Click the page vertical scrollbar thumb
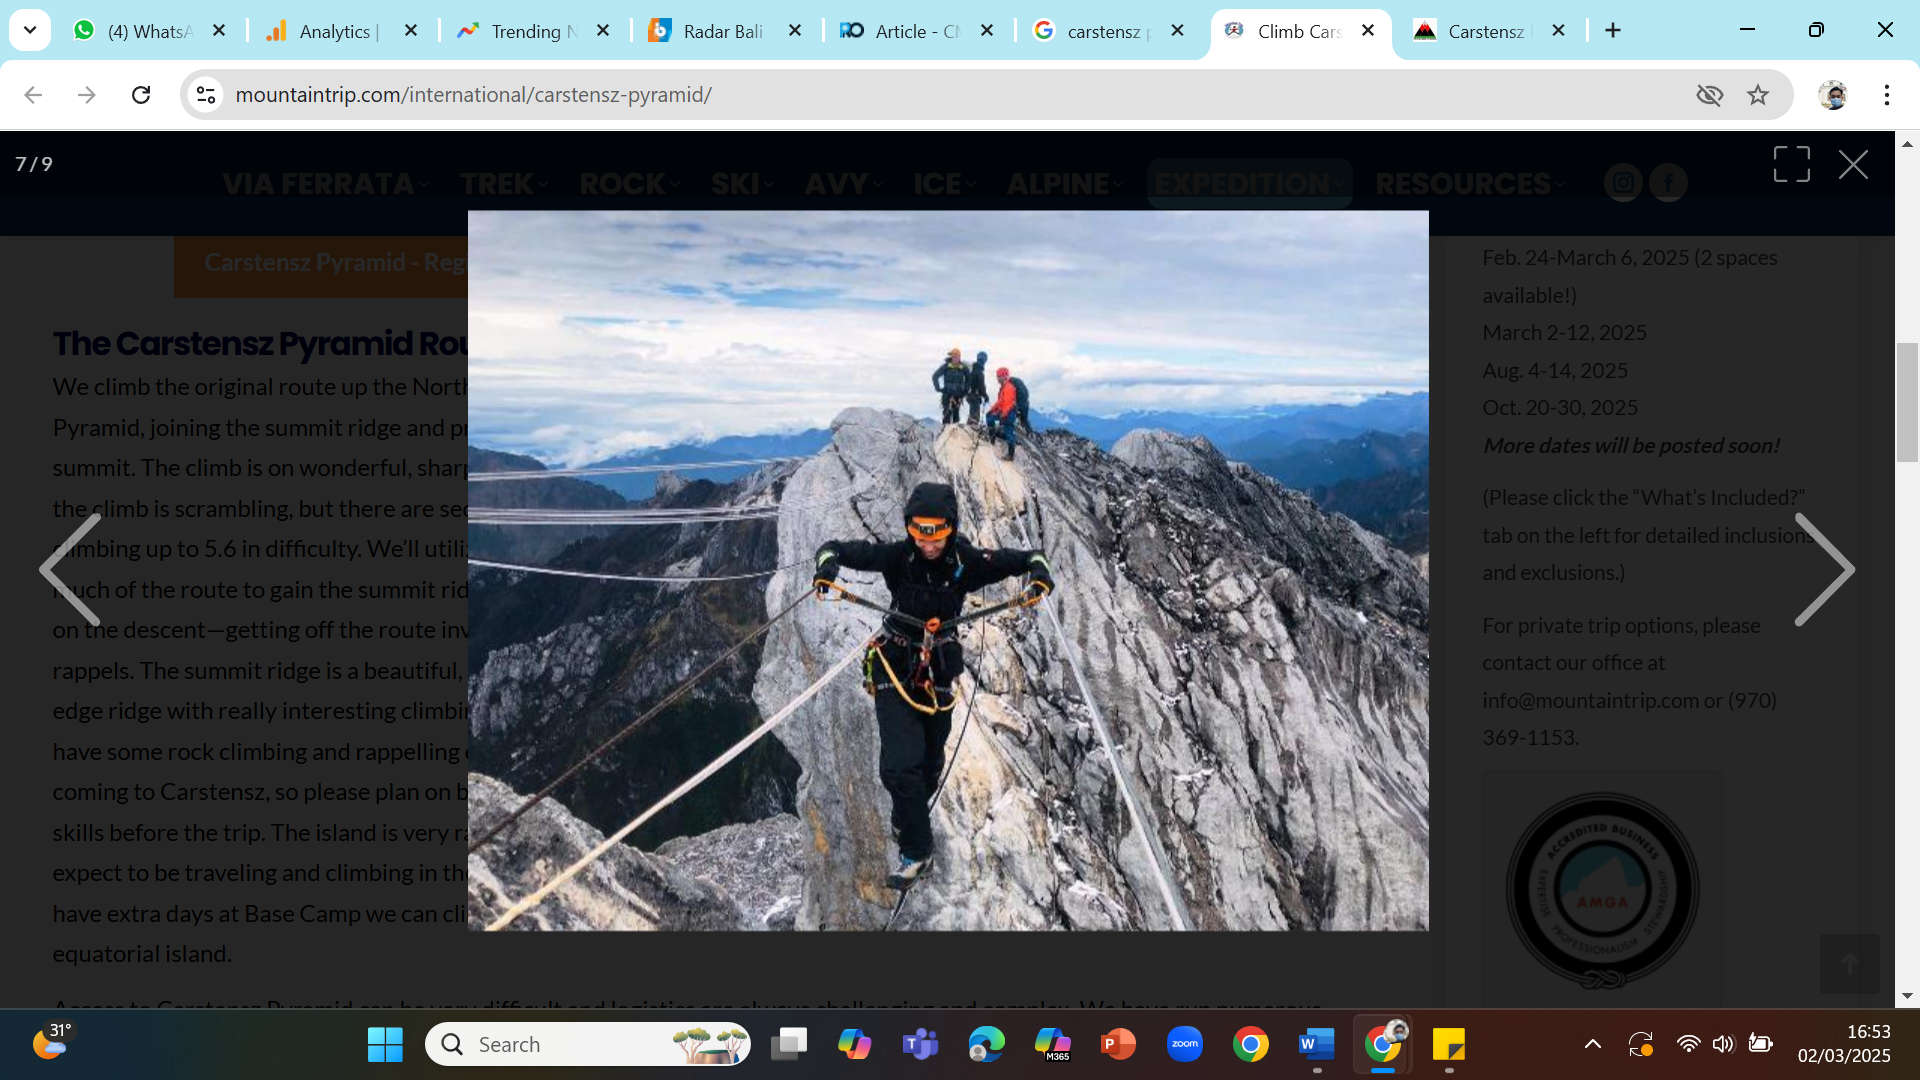This screenshot has height=1080, width=1920. pos(1907,402)
